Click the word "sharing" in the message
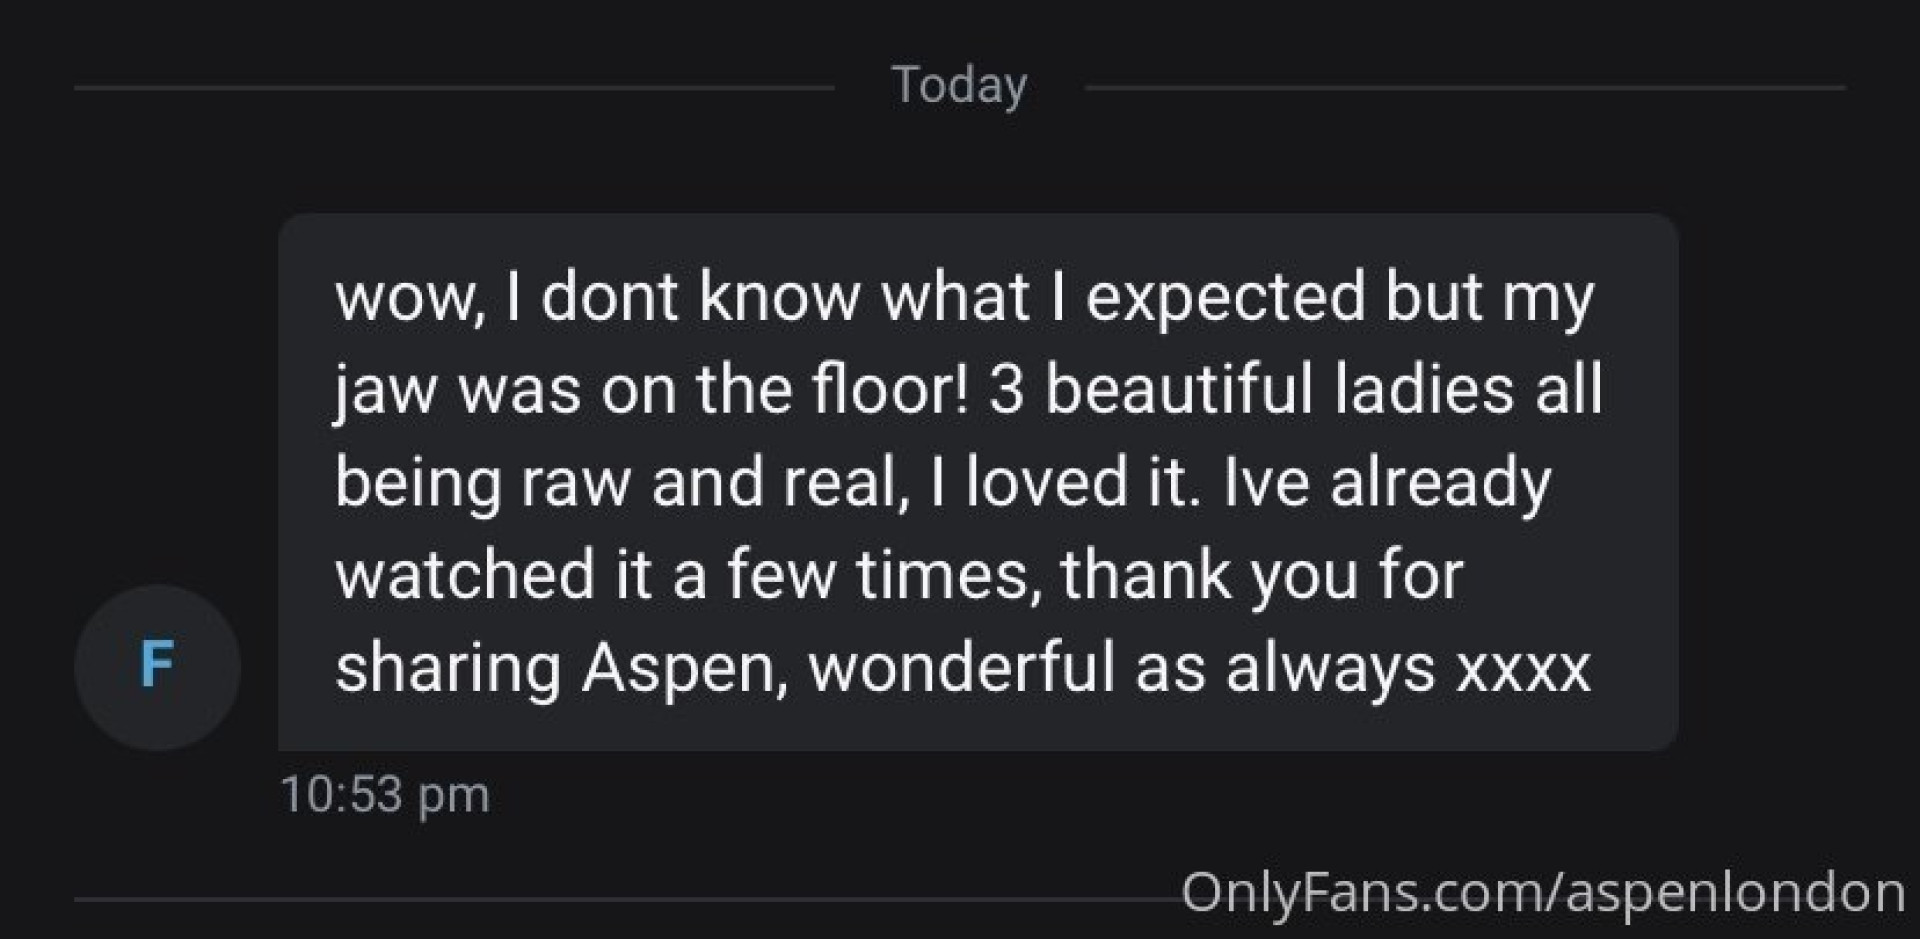 (x=448, y=668)
